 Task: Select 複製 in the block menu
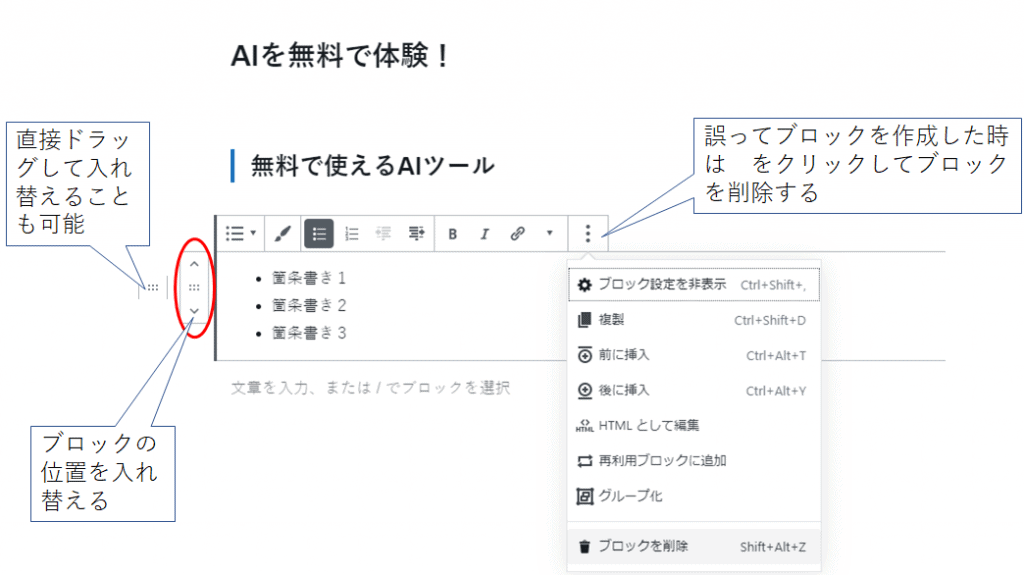pyautogui.click(x=611, y=320)
